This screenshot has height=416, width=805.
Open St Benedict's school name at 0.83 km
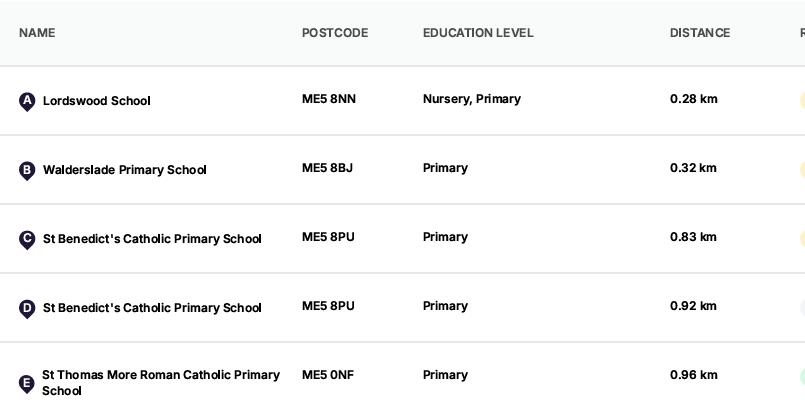(x=152, y=239)
